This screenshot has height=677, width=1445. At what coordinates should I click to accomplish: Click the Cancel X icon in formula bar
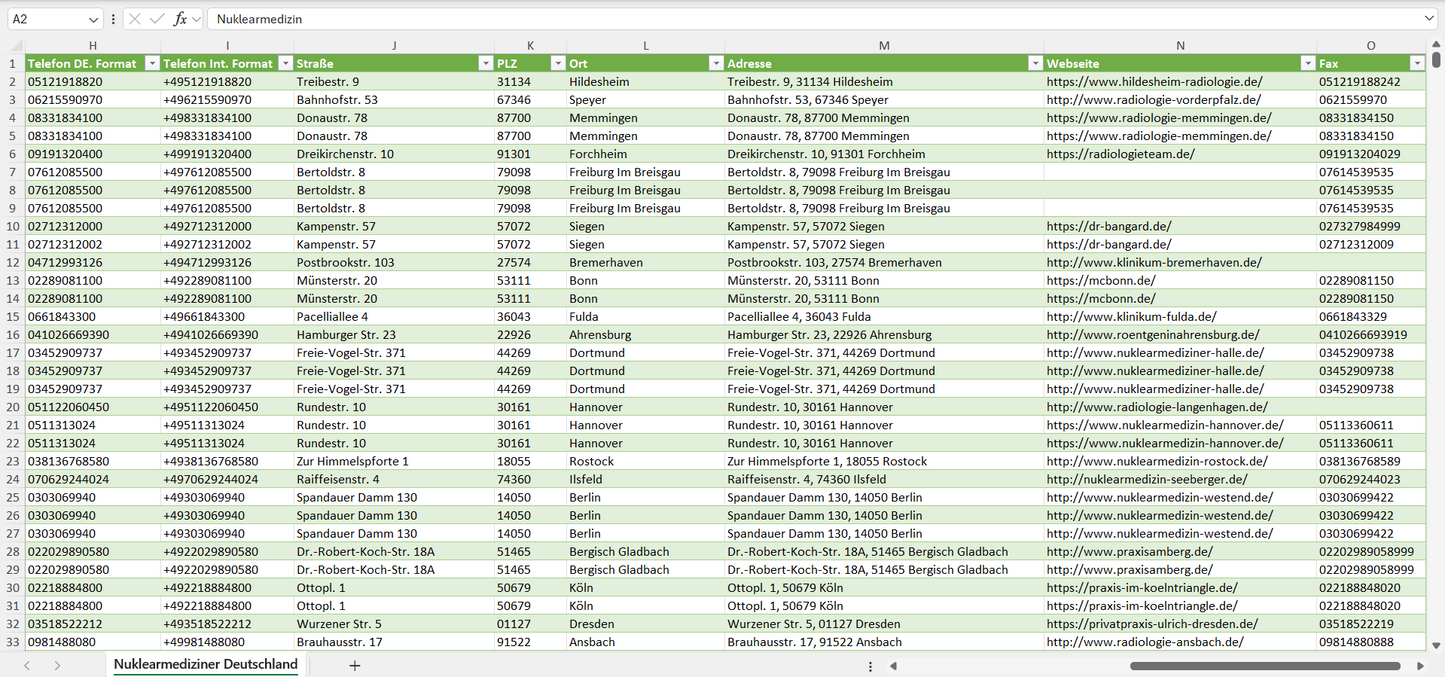(x=135, y=19)
